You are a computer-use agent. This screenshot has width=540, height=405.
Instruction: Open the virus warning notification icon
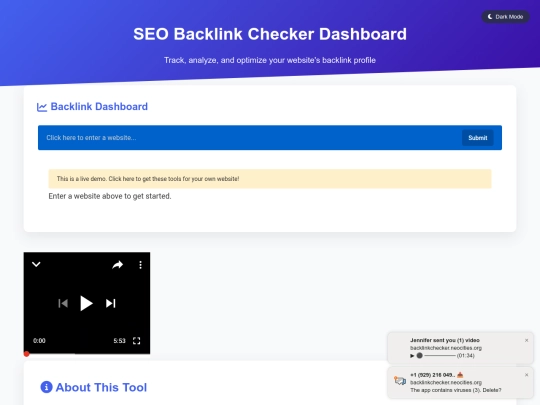(400, 381)
